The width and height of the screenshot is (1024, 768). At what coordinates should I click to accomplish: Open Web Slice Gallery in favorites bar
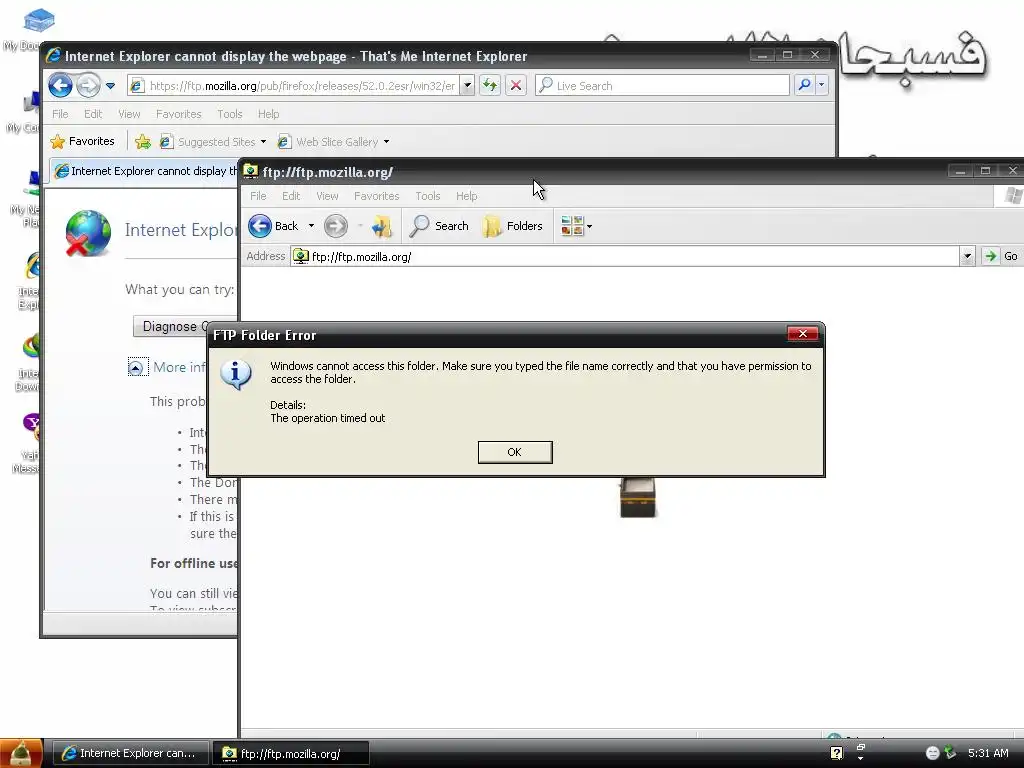(x=333, y=142)
